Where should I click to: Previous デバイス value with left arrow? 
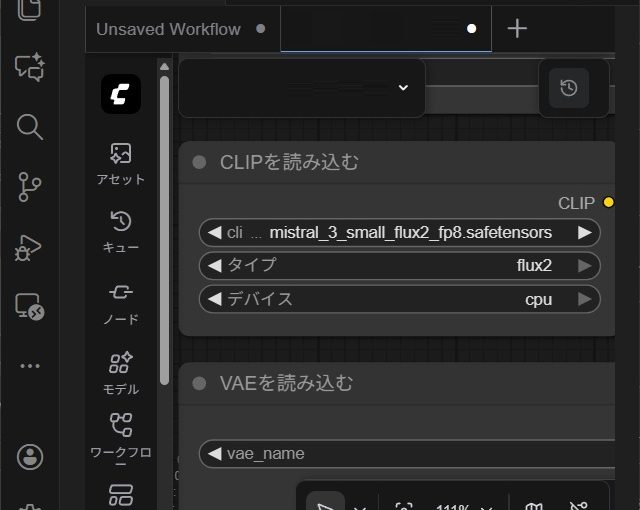point(215,299)
